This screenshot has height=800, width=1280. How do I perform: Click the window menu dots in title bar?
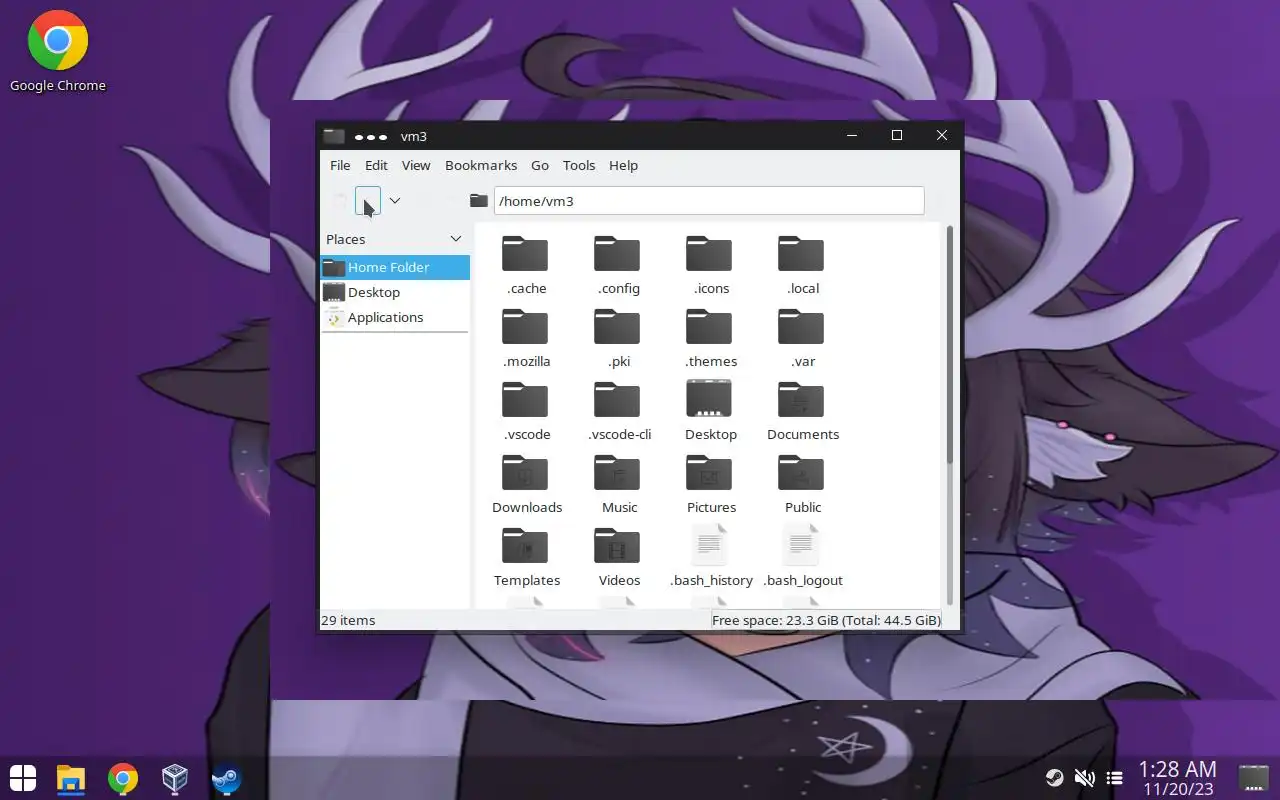point(370,136)
